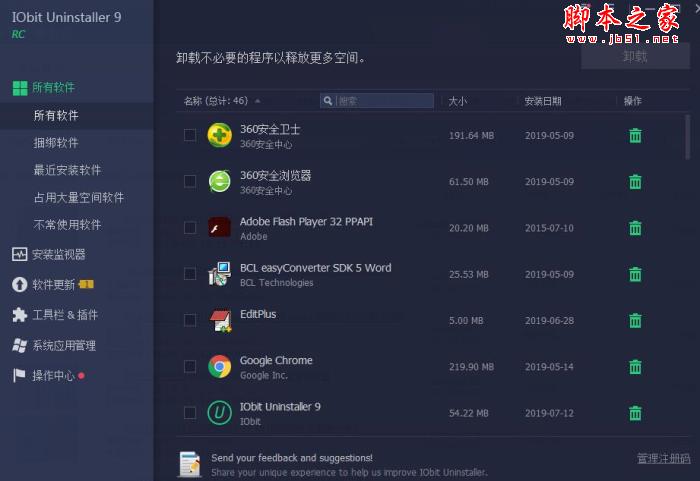The height and width of the screenshot is (481, 700).
Task: Open the 安装监视器 section
Action: pyautogui.click(x=58, y=255)
